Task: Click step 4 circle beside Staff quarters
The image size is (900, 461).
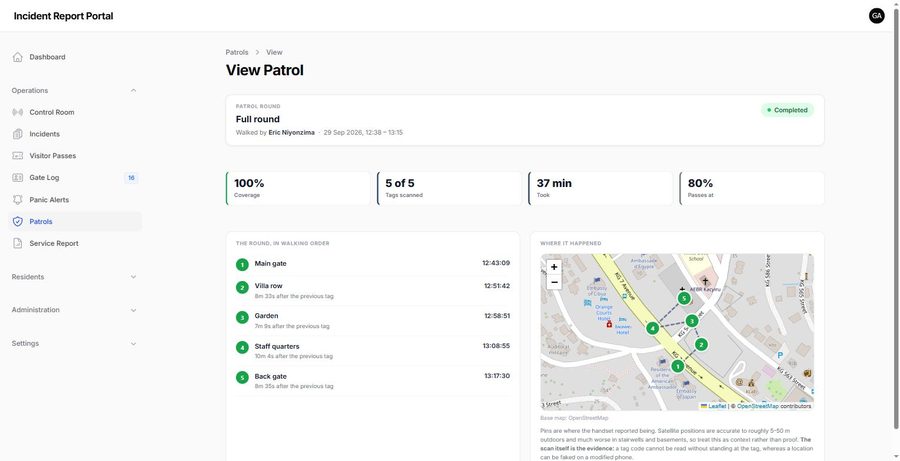Action: pyautogui.click(x=242, y=347)
